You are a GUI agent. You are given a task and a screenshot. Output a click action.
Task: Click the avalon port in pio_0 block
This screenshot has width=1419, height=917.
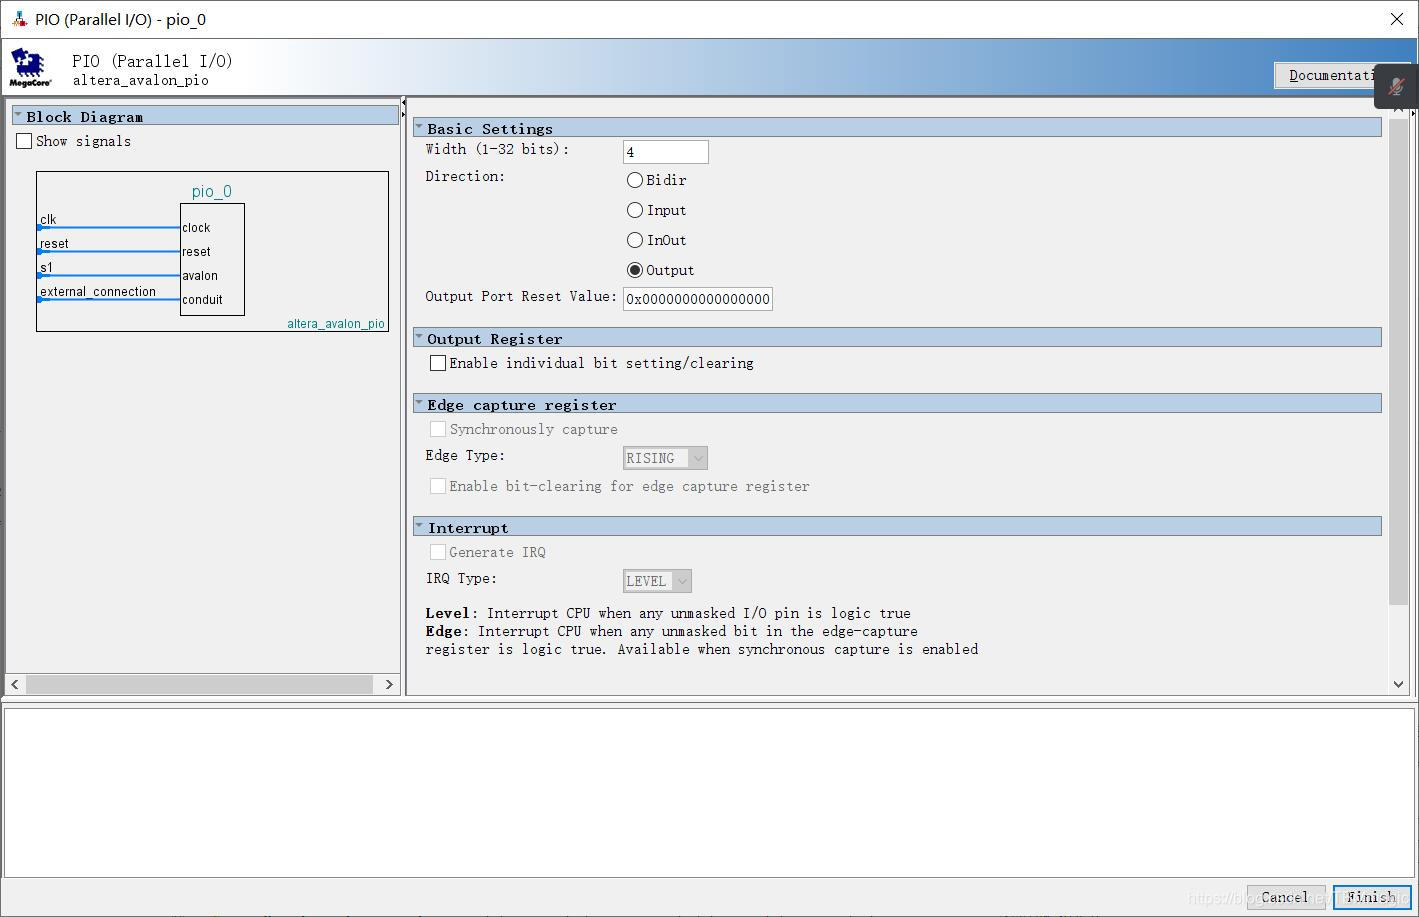click(x=200, y=276)
